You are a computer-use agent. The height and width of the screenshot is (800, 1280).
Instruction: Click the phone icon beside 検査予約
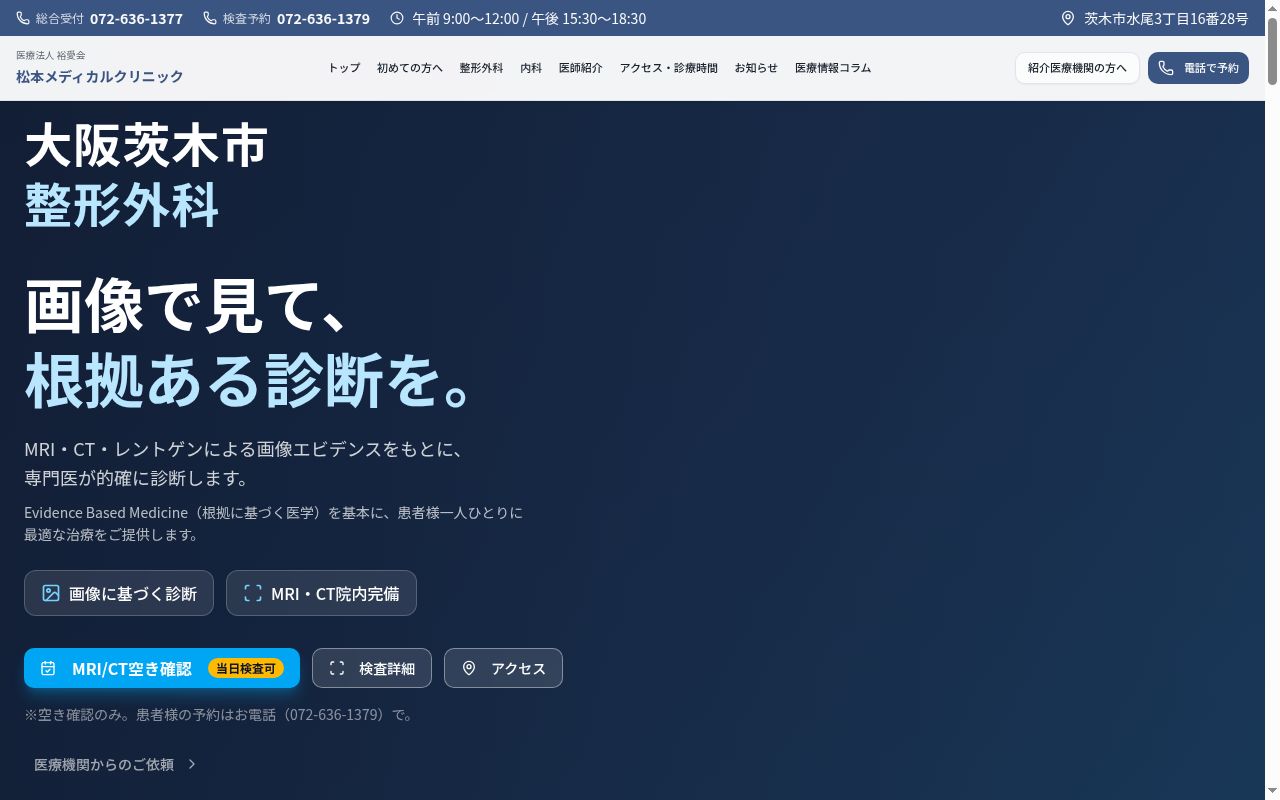[210, 18]
